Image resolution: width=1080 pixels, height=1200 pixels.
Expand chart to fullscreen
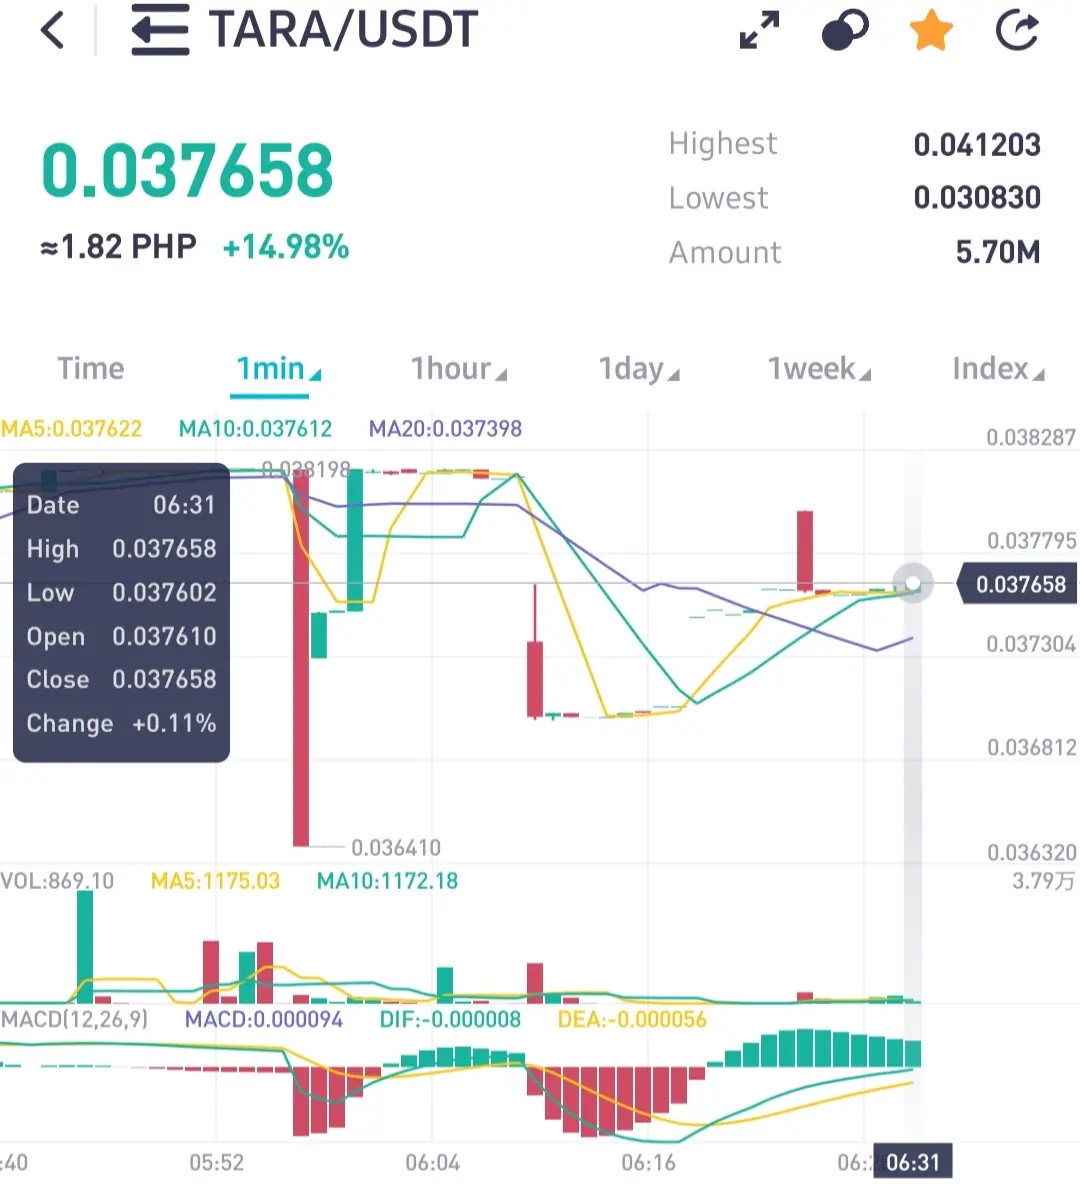759,30
